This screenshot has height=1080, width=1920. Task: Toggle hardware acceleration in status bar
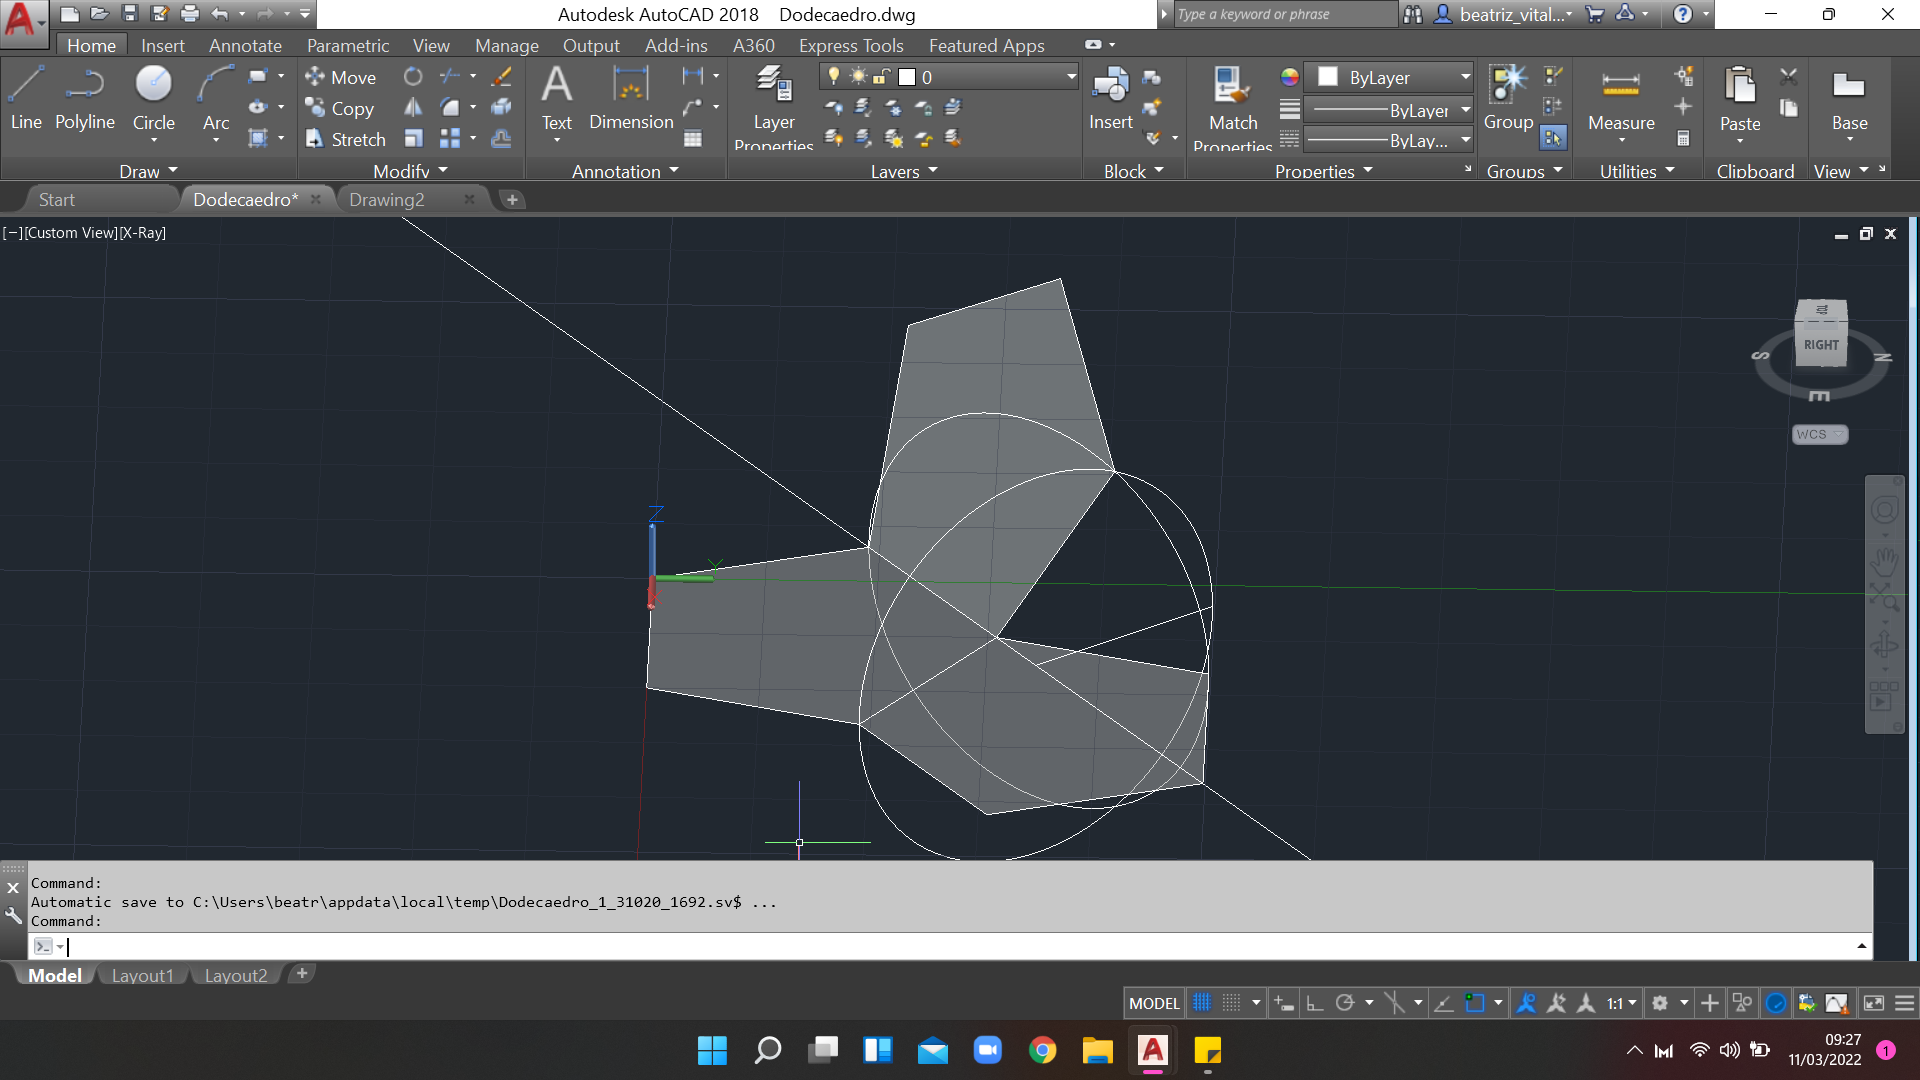(1776, 1003)
